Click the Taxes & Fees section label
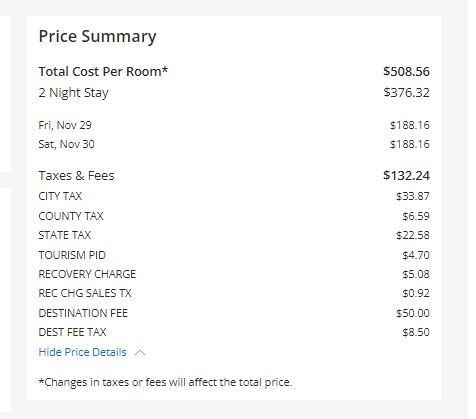 (x=76, y=176)
